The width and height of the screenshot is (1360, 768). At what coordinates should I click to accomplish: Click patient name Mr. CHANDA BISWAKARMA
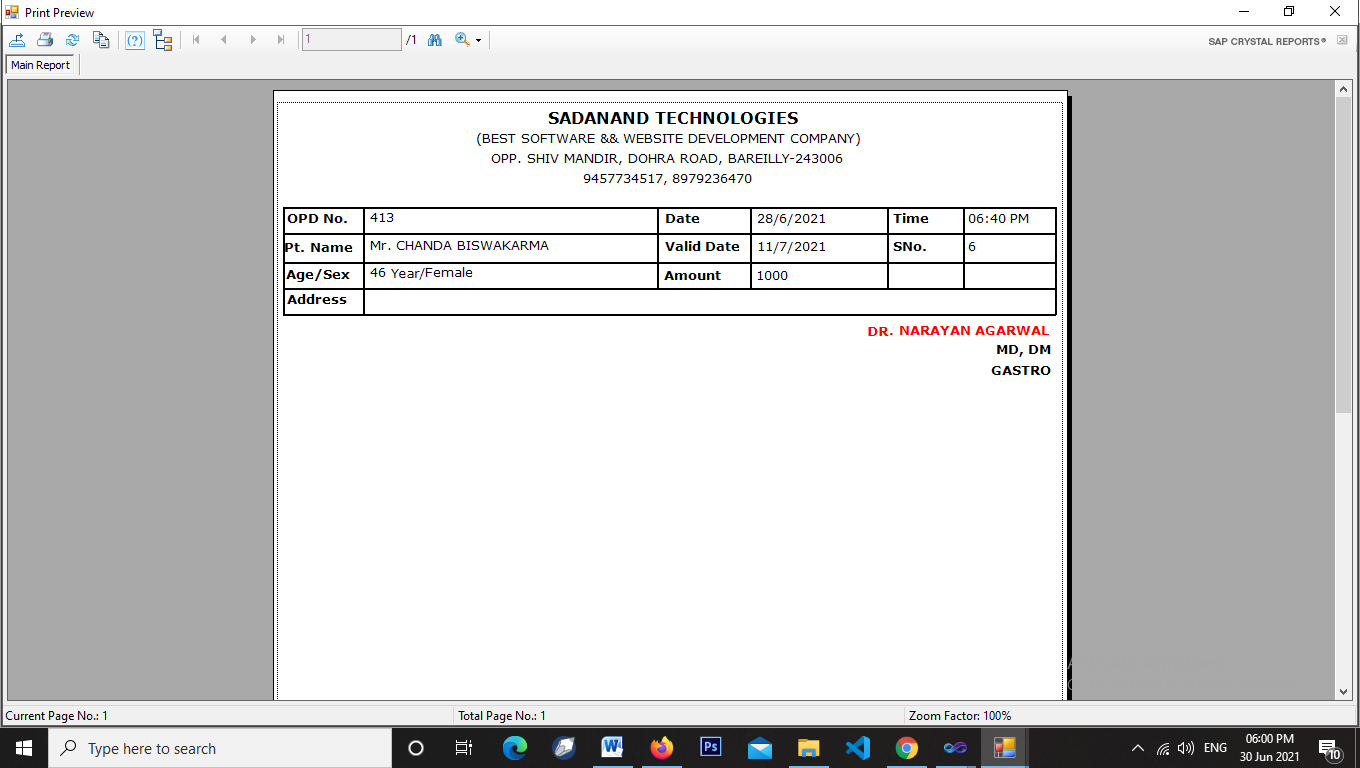459,245
